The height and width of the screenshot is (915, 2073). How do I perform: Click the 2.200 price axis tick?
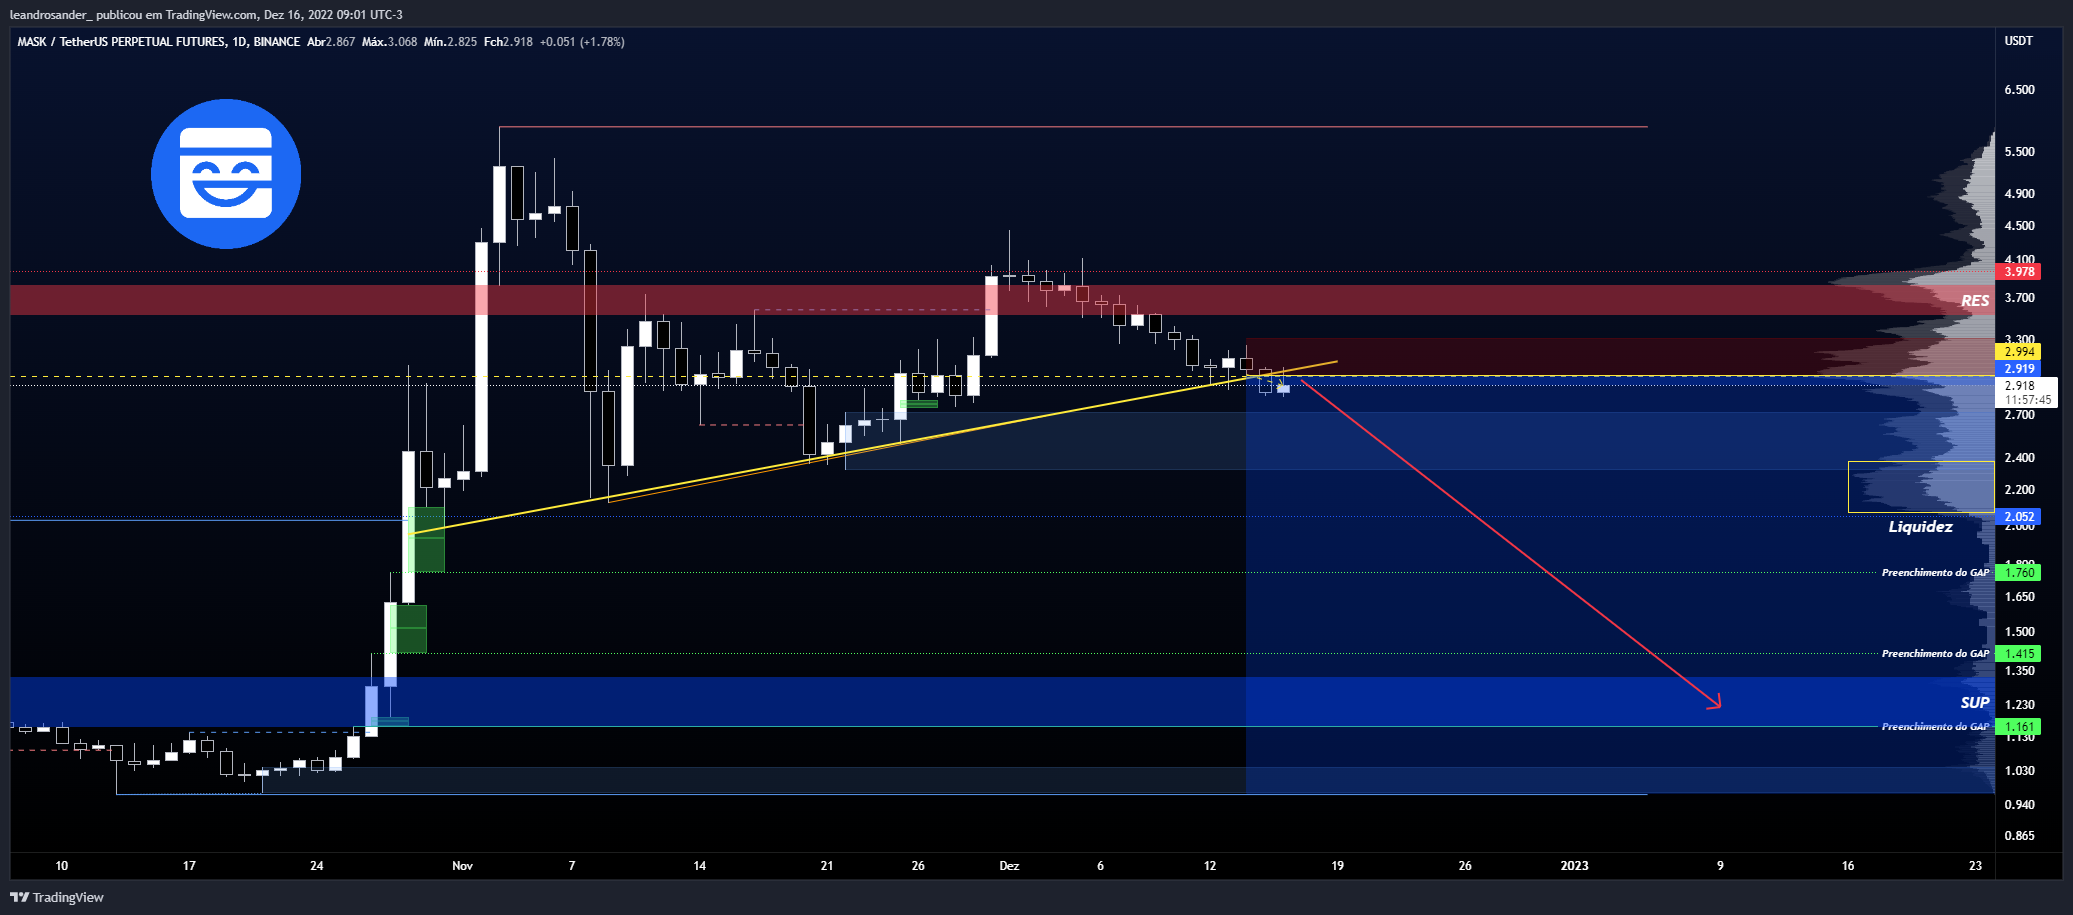[x=2019, y=490]
